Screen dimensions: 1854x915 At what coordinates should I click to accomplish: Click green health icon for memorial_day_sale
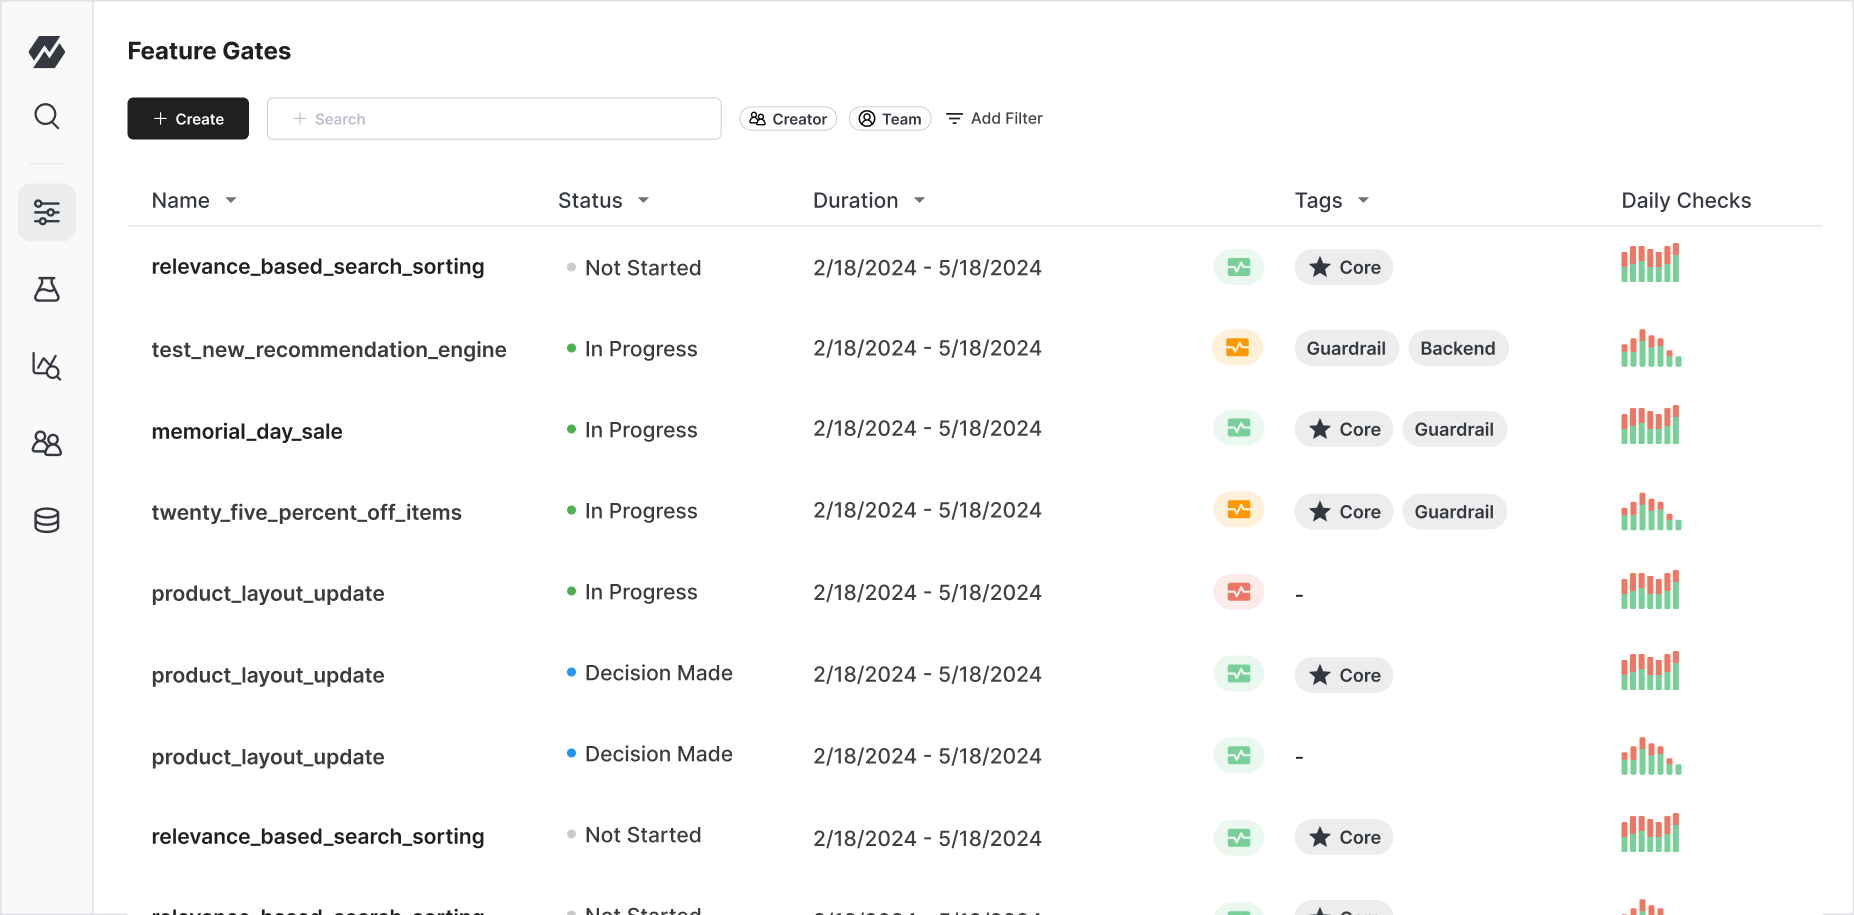1239,428
